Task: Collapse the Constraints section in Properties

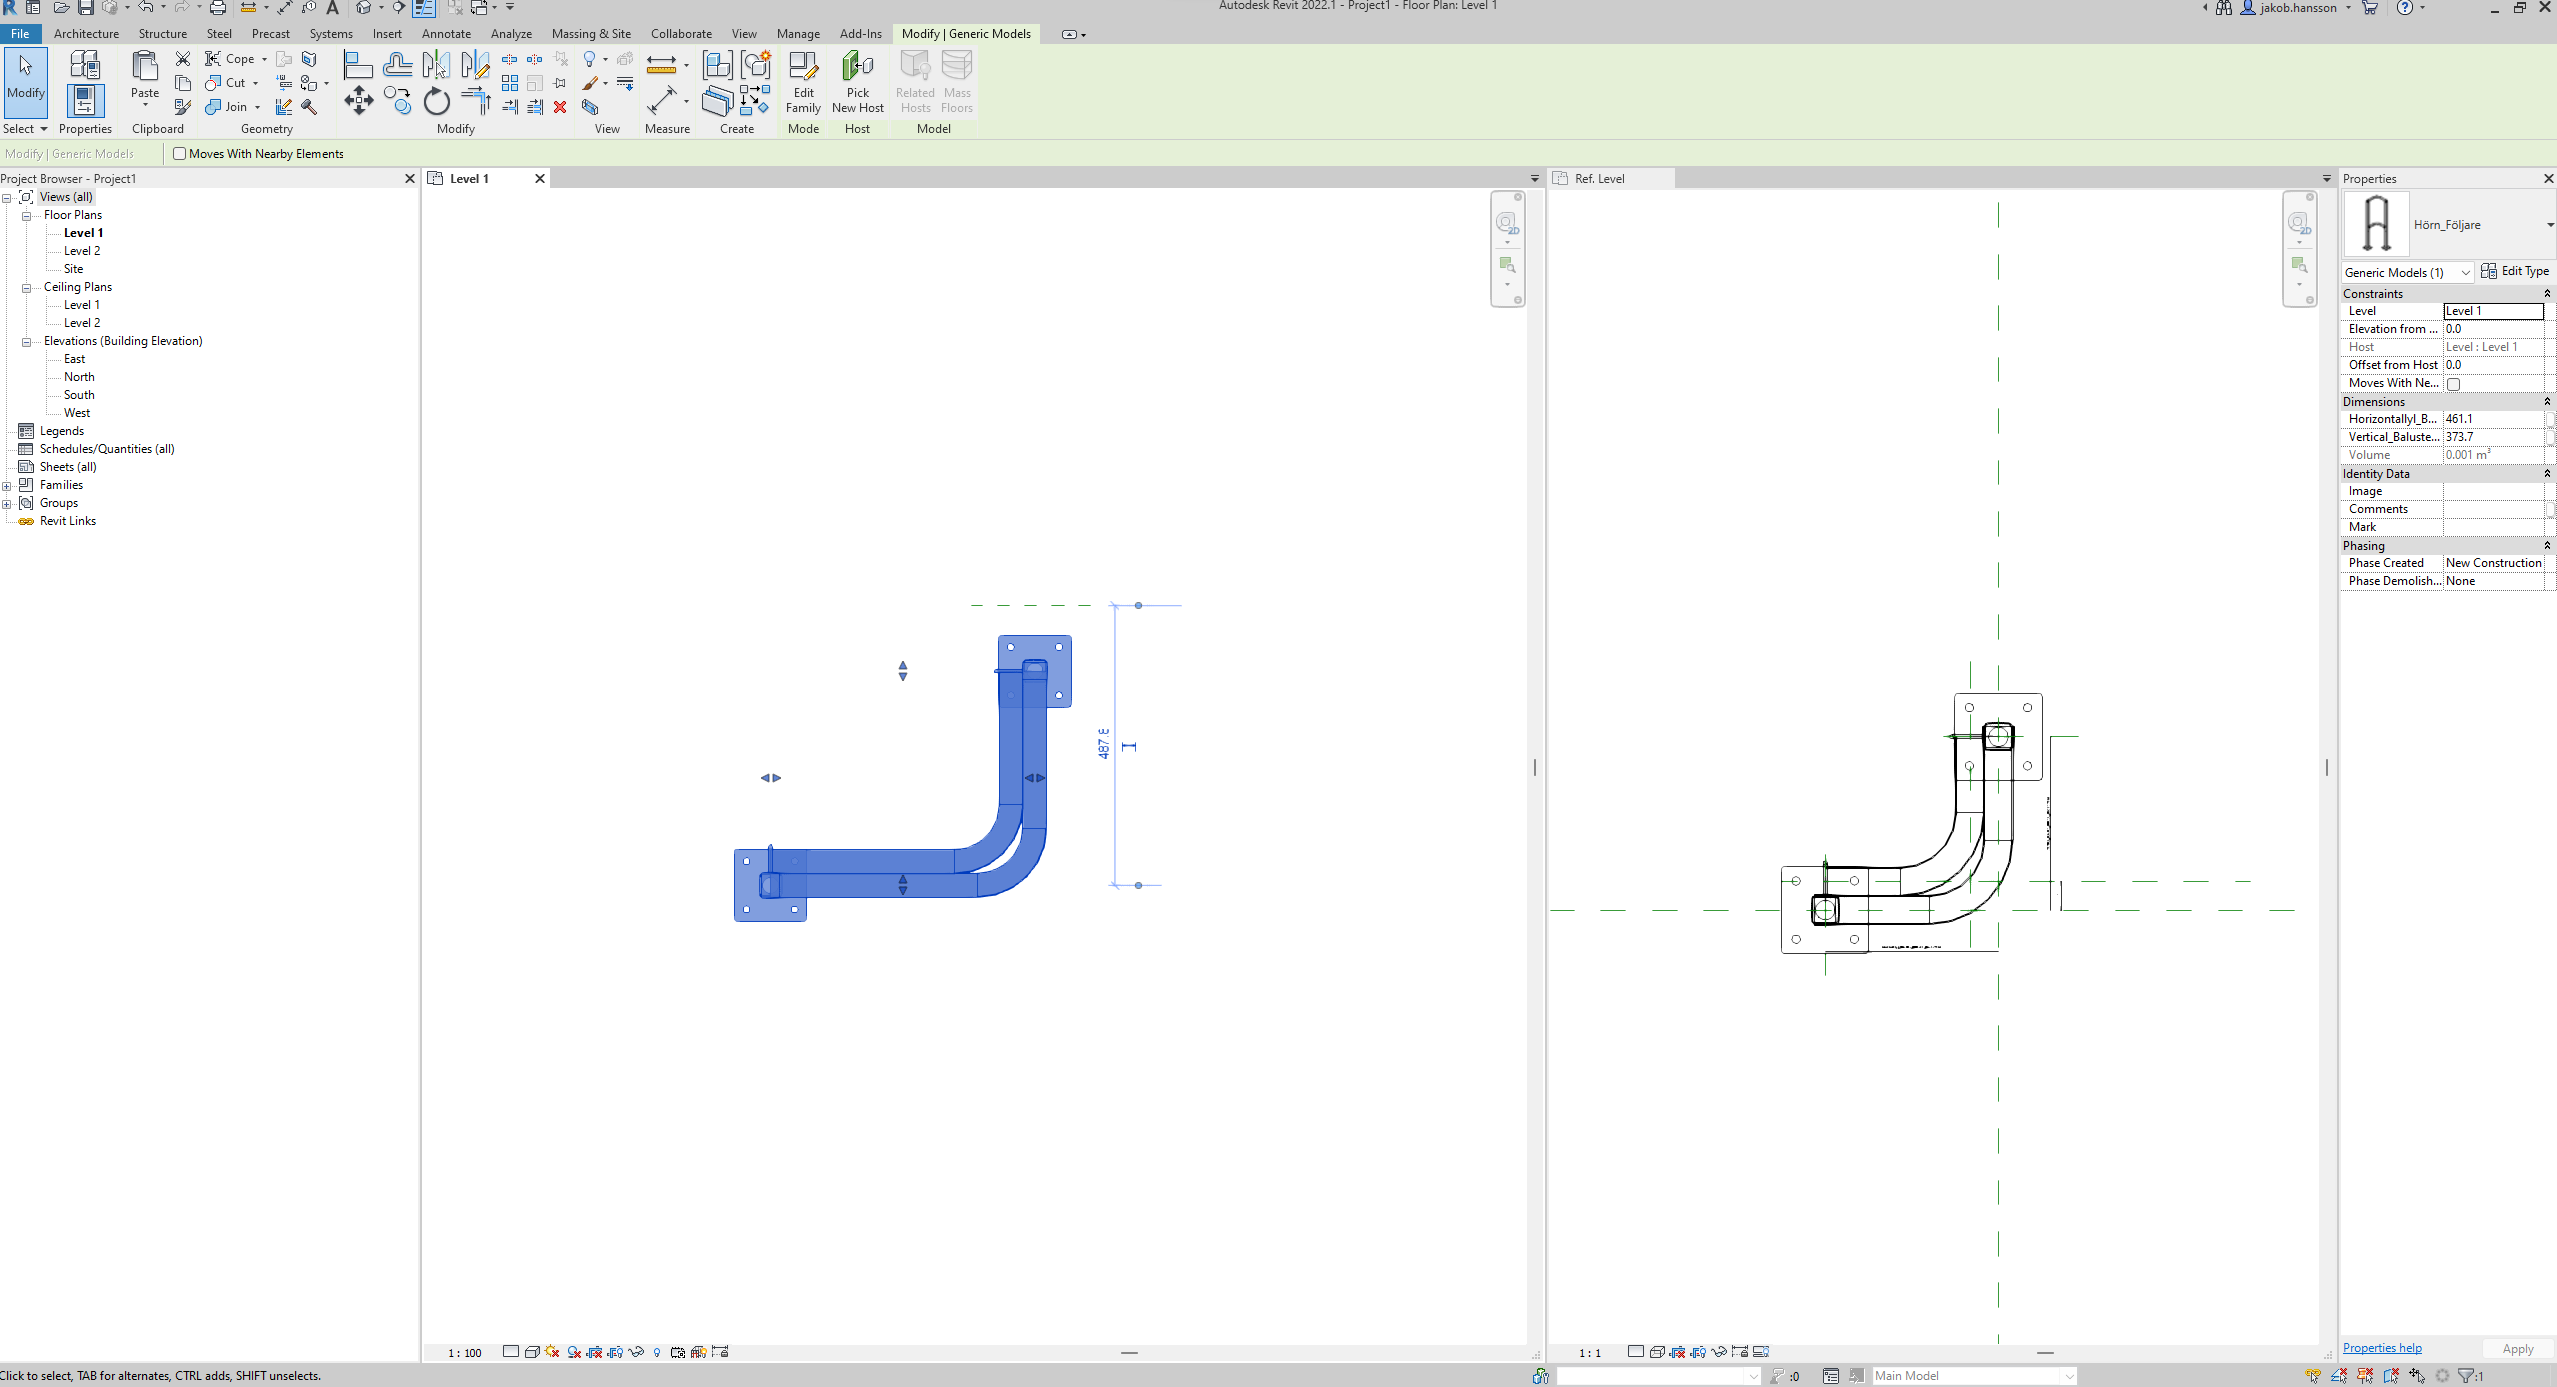Action: click(x=2546, y=293)
